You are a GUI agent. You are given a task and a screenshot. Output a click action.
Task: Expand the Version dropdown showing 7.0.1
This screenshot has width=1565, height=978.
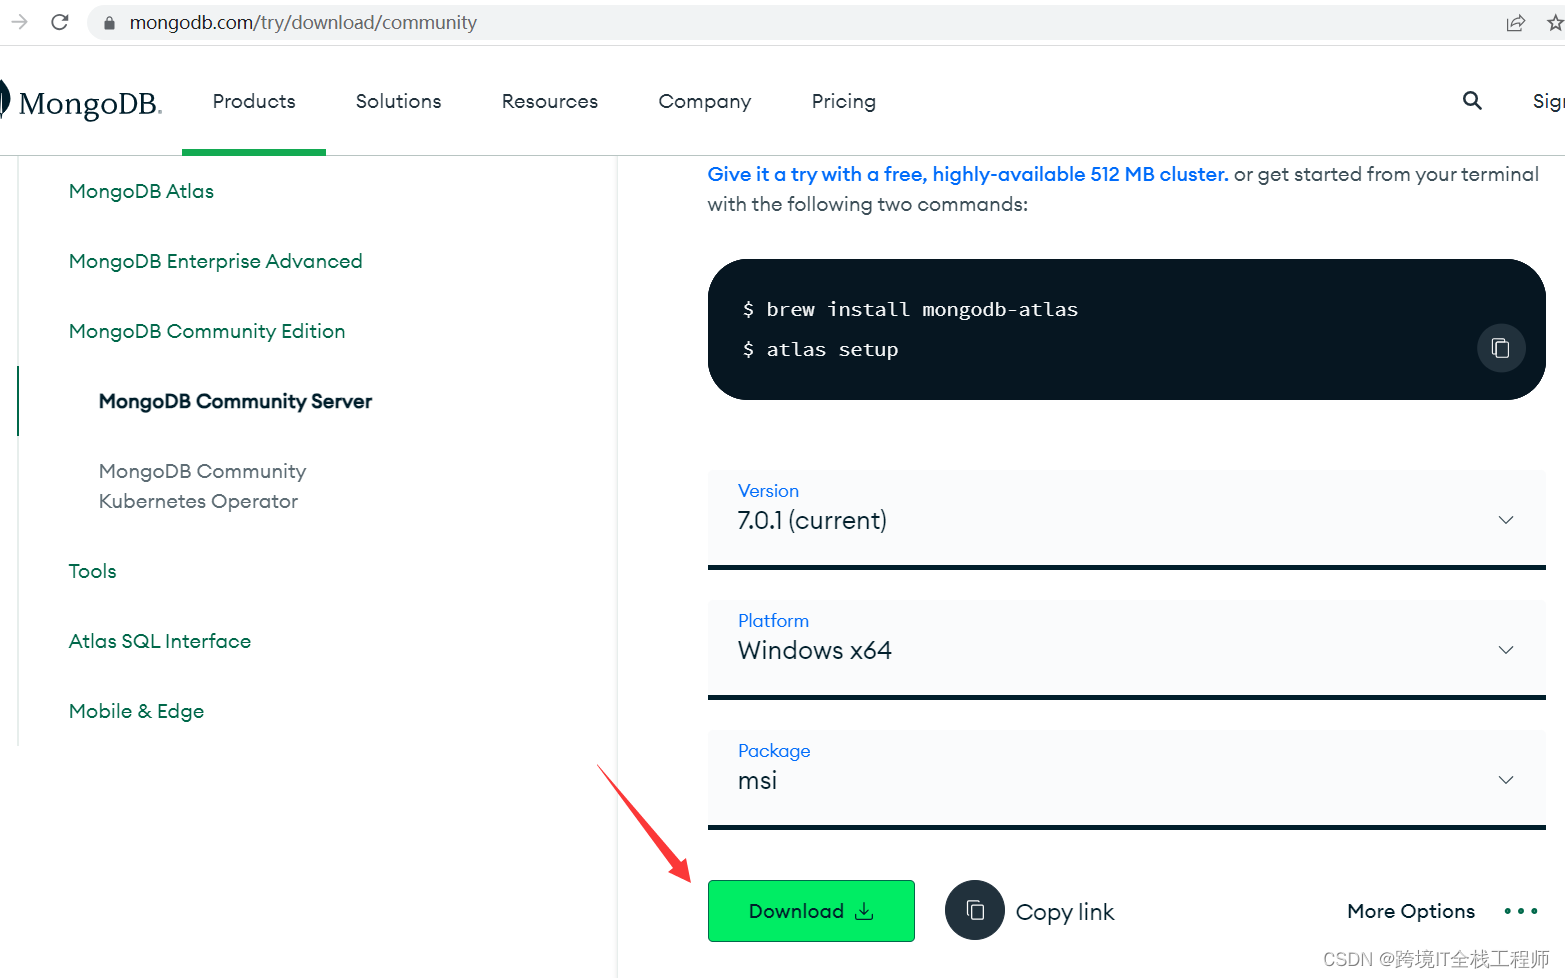pos(1126,518)
